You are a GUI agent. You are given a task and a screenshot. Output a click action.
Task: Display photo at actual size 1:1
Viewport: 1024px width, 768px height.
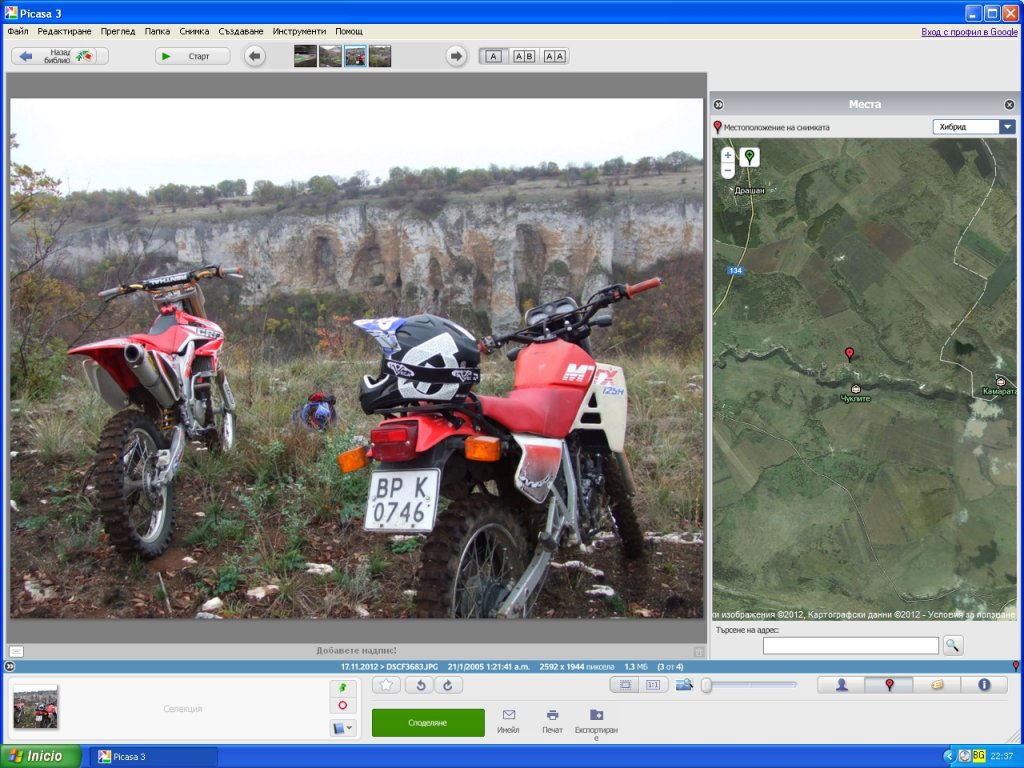[653, 684]
